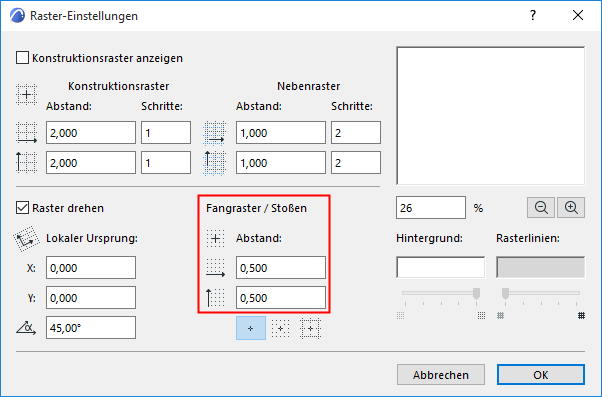Click the zoom out magnifier button

coord(541,208)
